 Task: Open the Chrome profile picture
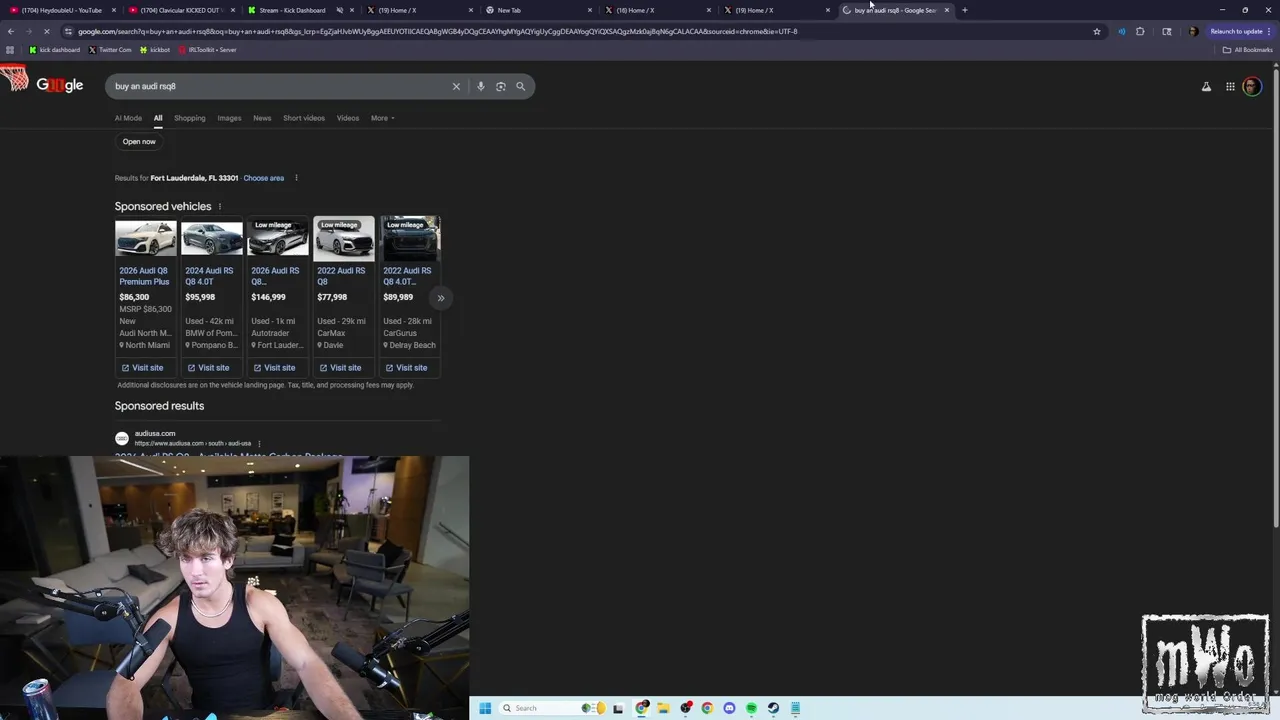click(1193, 31)
